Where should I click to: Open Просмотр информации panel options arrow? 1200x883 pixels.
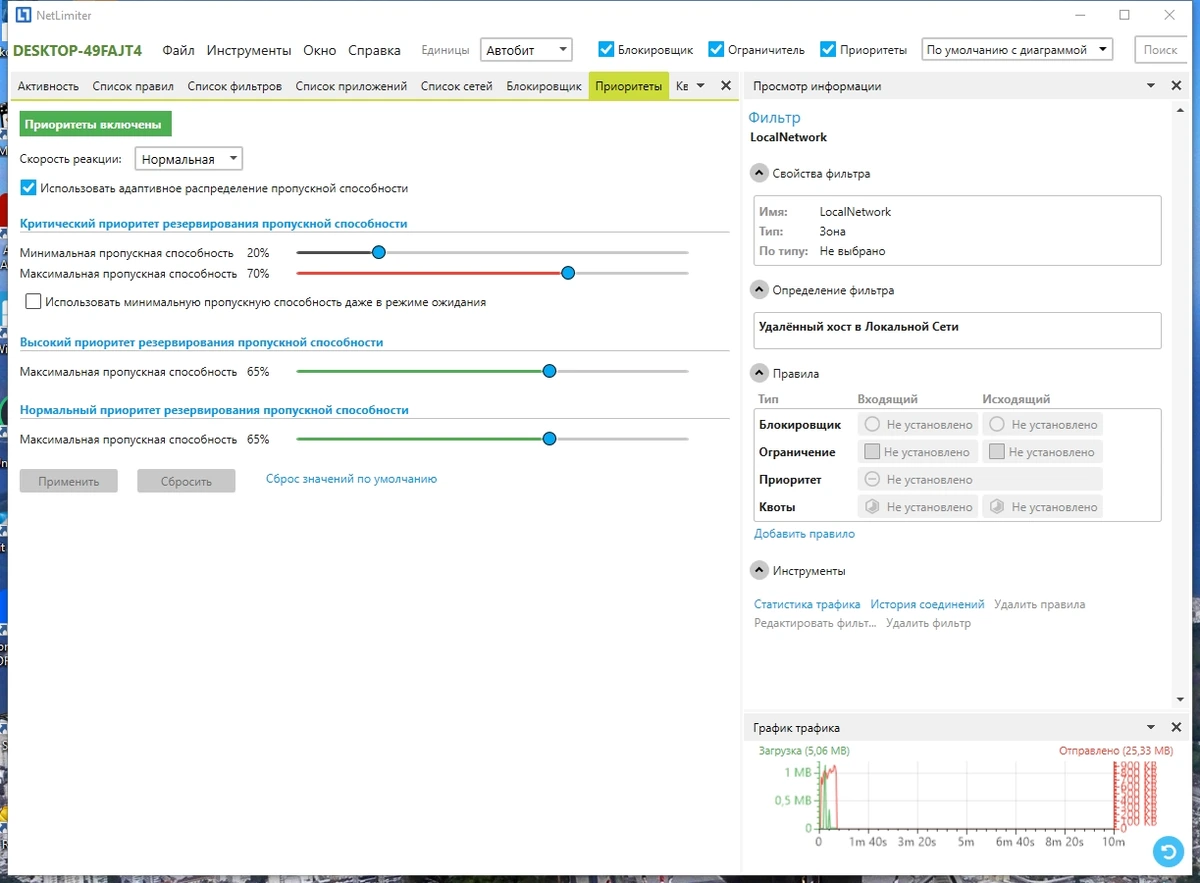pyautogui.click(x=1150, y=86)
